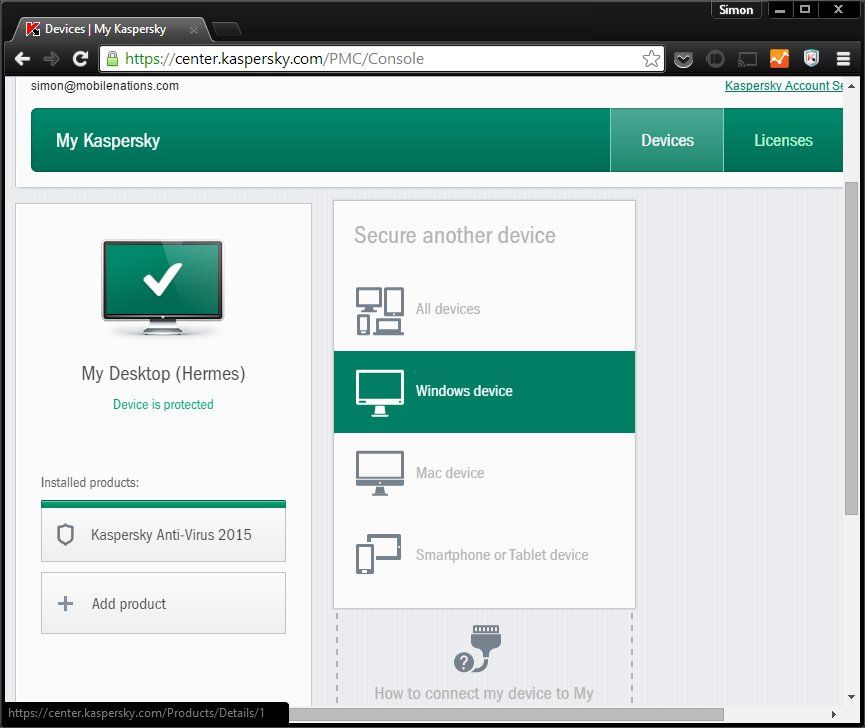Open a new browser tab
Screen dimensions: 865x728
pyautogui.click(x=227, y=29)
